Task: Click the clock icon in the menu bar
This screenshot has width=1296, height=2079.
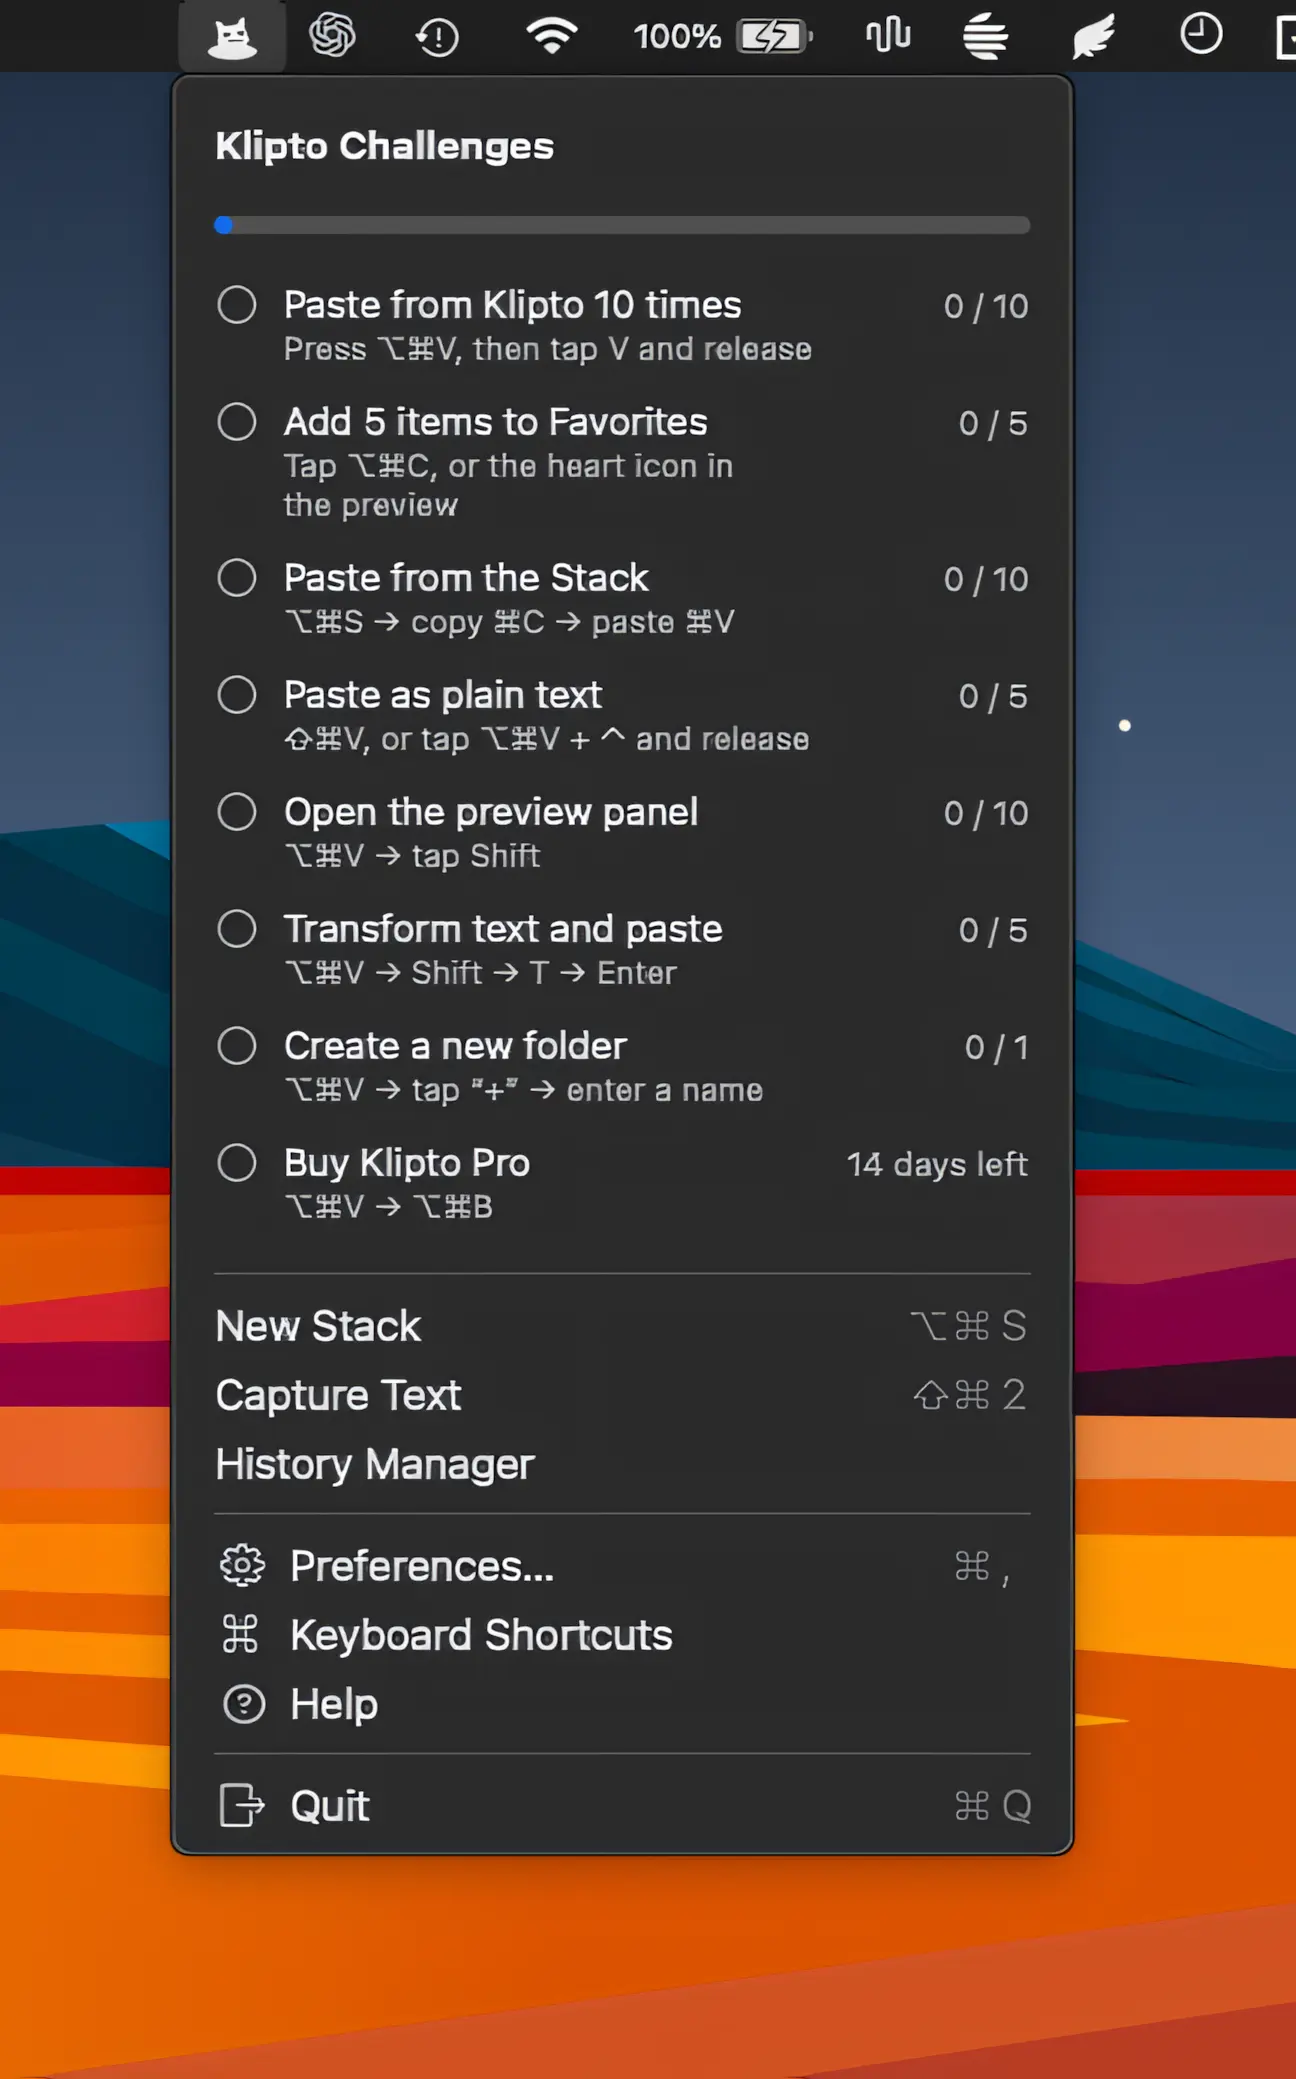Action: pos(1201,34)
